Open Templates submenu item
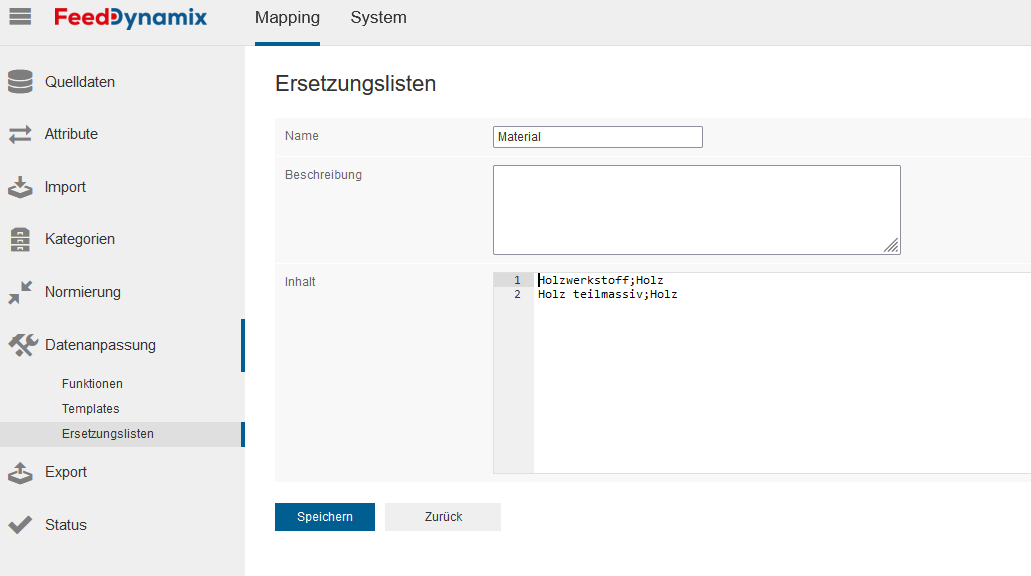The image size is (1031, 576). (91, 409)
